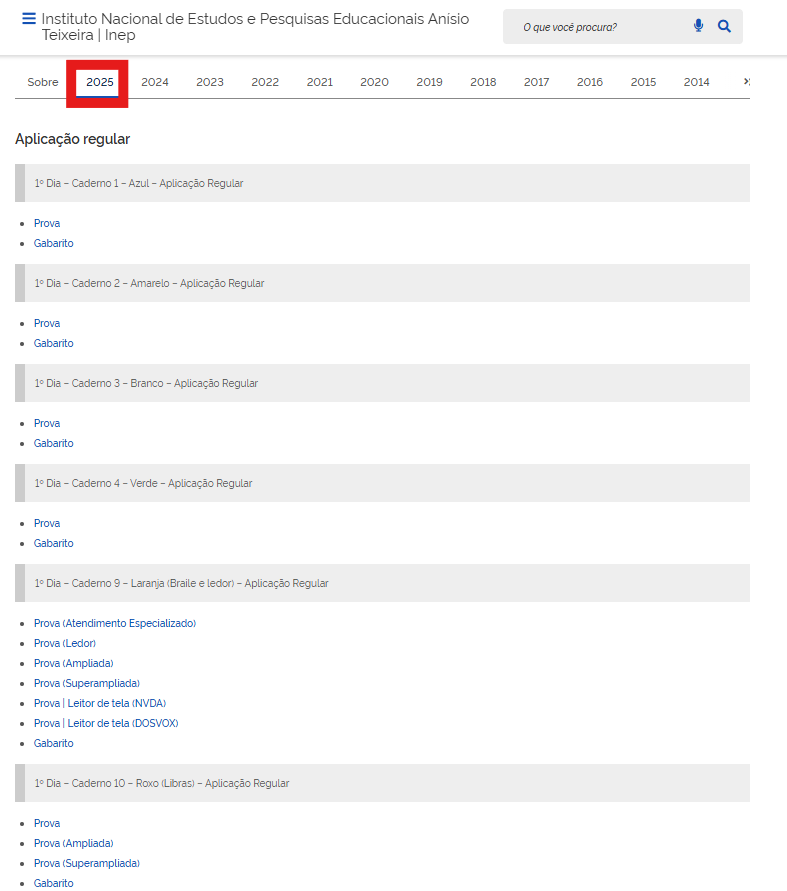Select the 2014 year tab
The image size is (787, 891).
697,82
